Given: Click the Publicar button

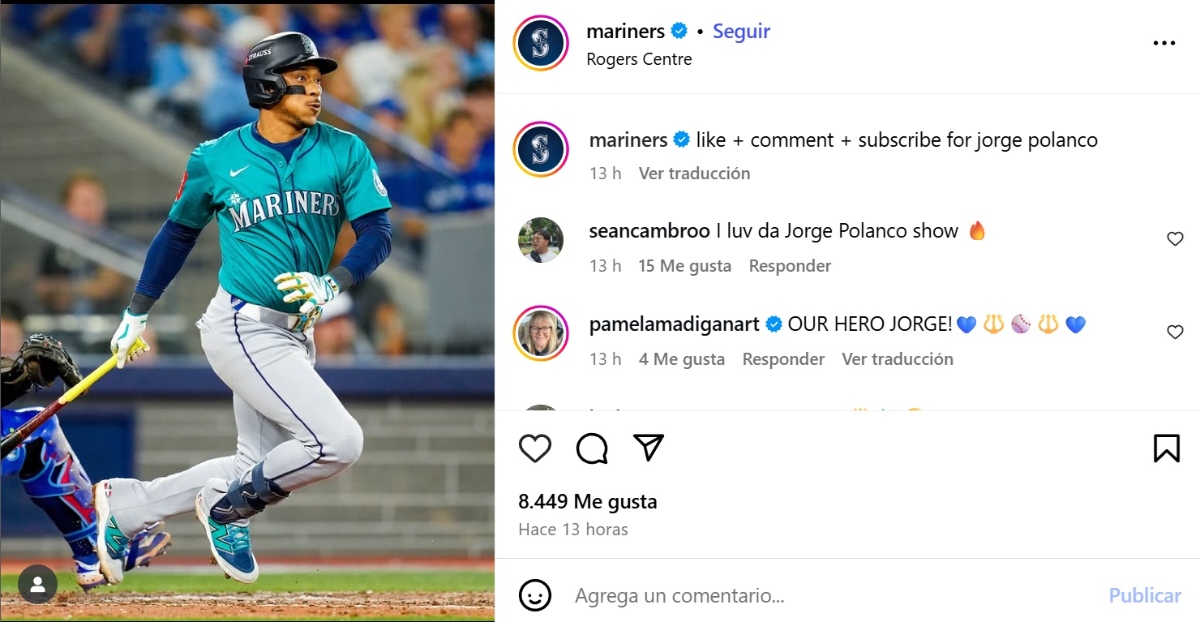Looking at the screenshot, I should pyautogui.click(x=1144, y=595).
